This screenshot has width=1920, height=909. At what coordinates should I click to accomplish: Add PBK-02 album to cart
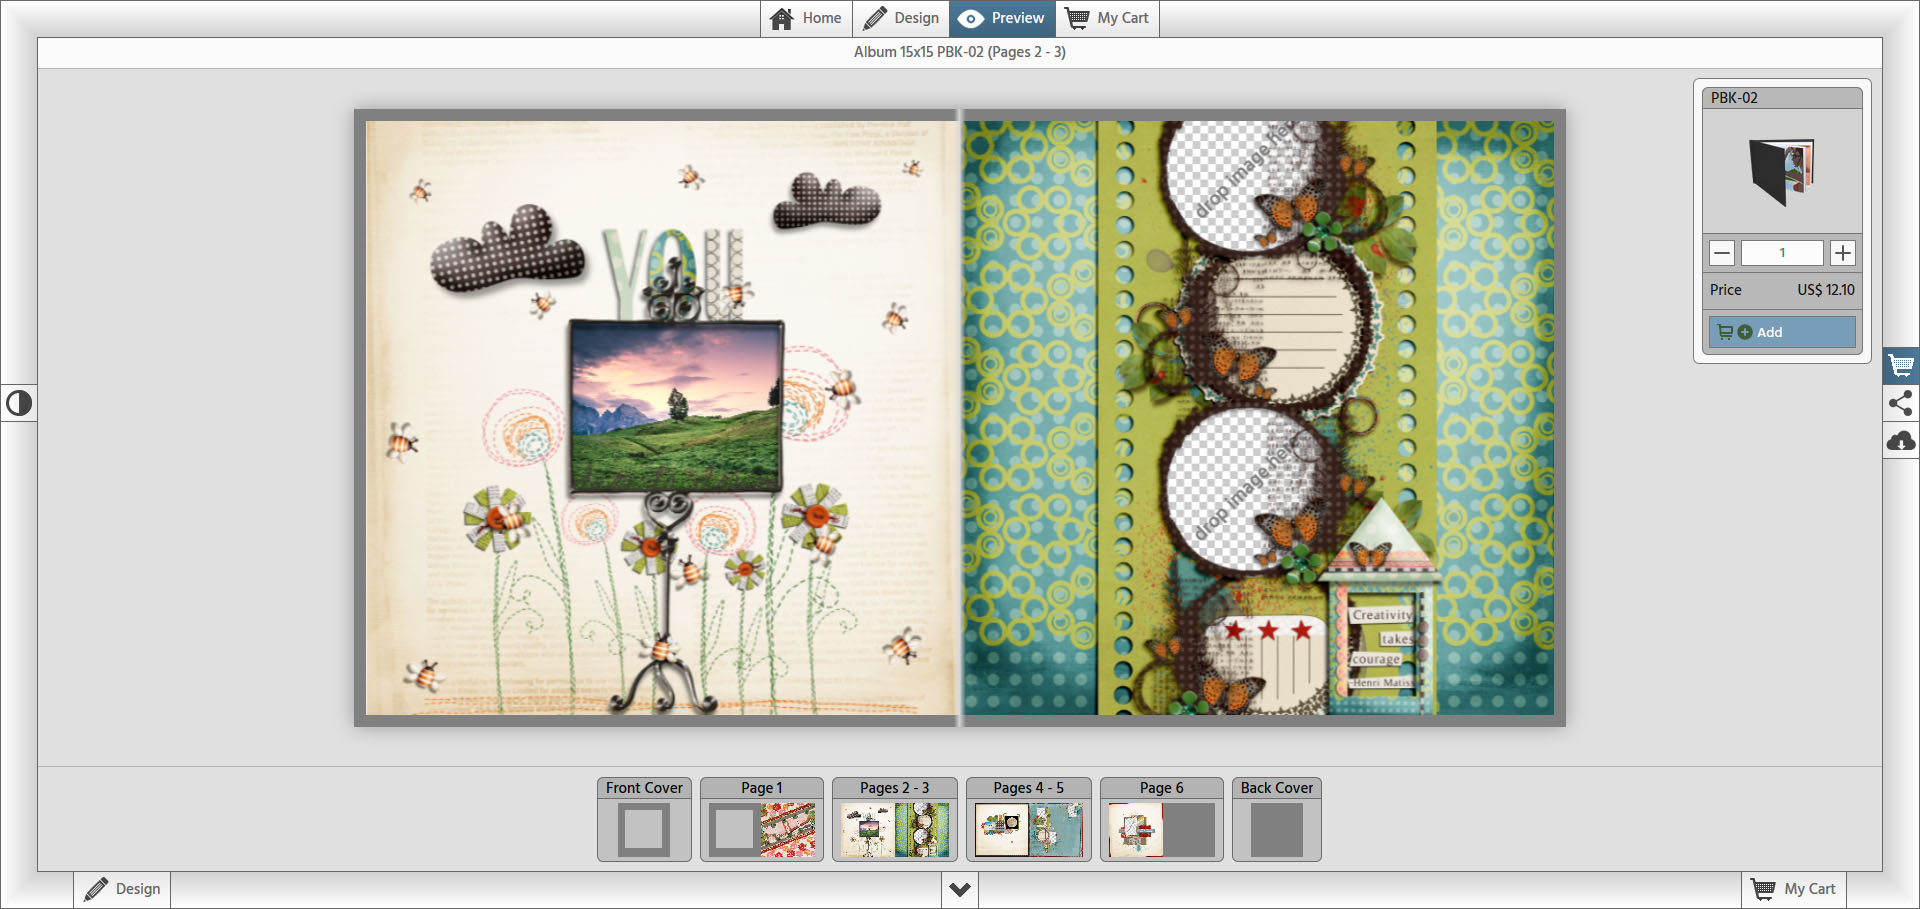[x=1781, y=332]
